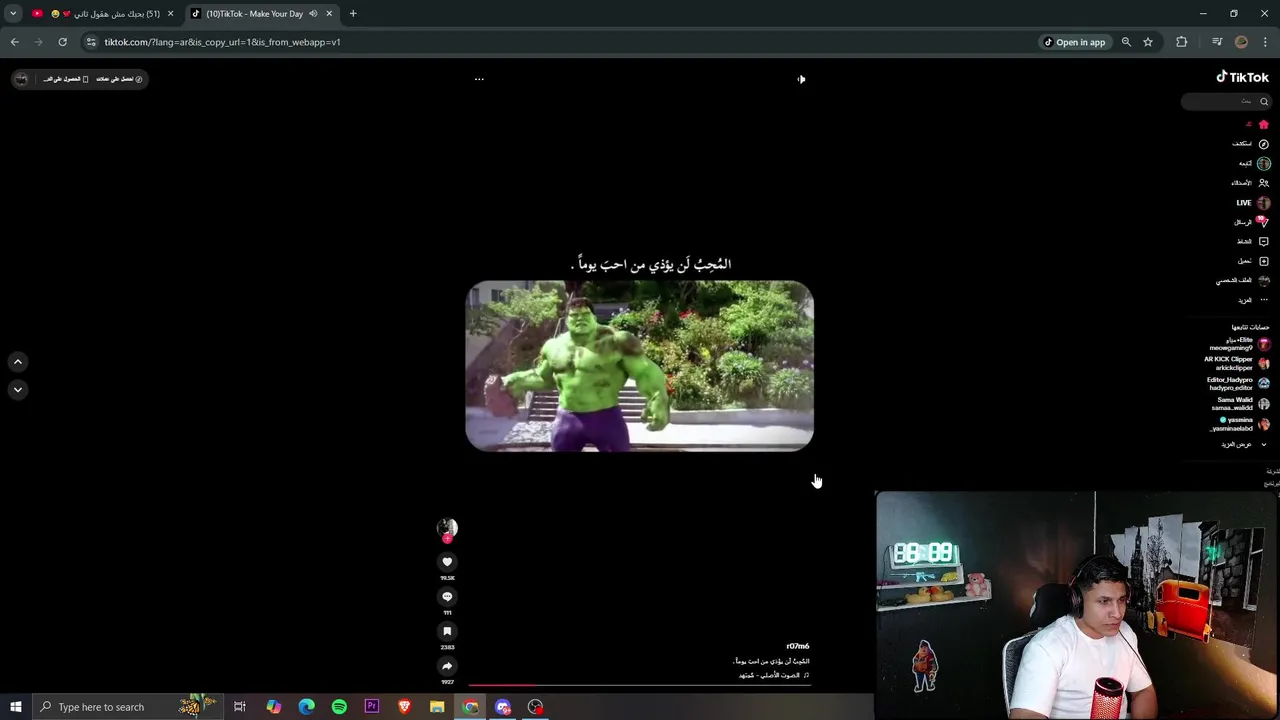
Task: Open the yasmina account
Action: click(1240, 424)
